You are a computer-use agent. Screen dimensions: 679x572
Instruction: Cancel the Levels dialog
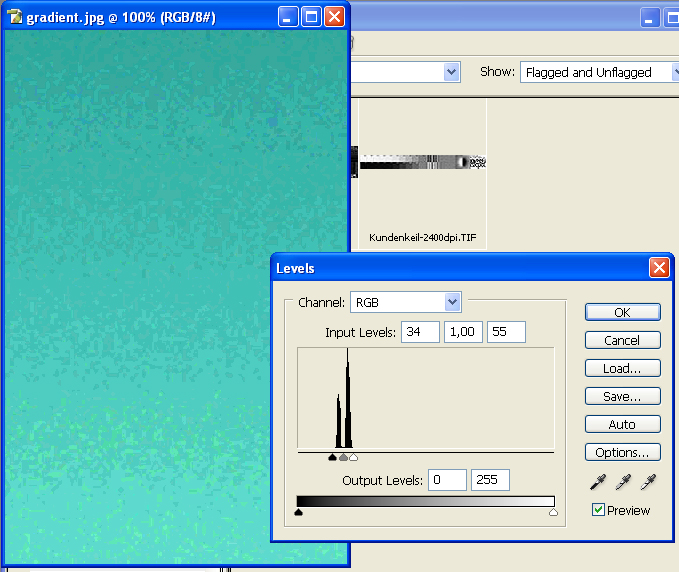622,340
